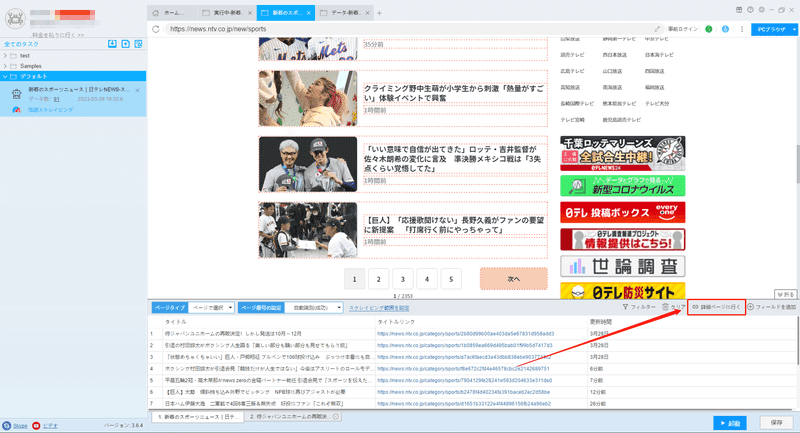Click the 新型コロナウイルス green banner
Screen dimensions: 800x433
(622, 186)
